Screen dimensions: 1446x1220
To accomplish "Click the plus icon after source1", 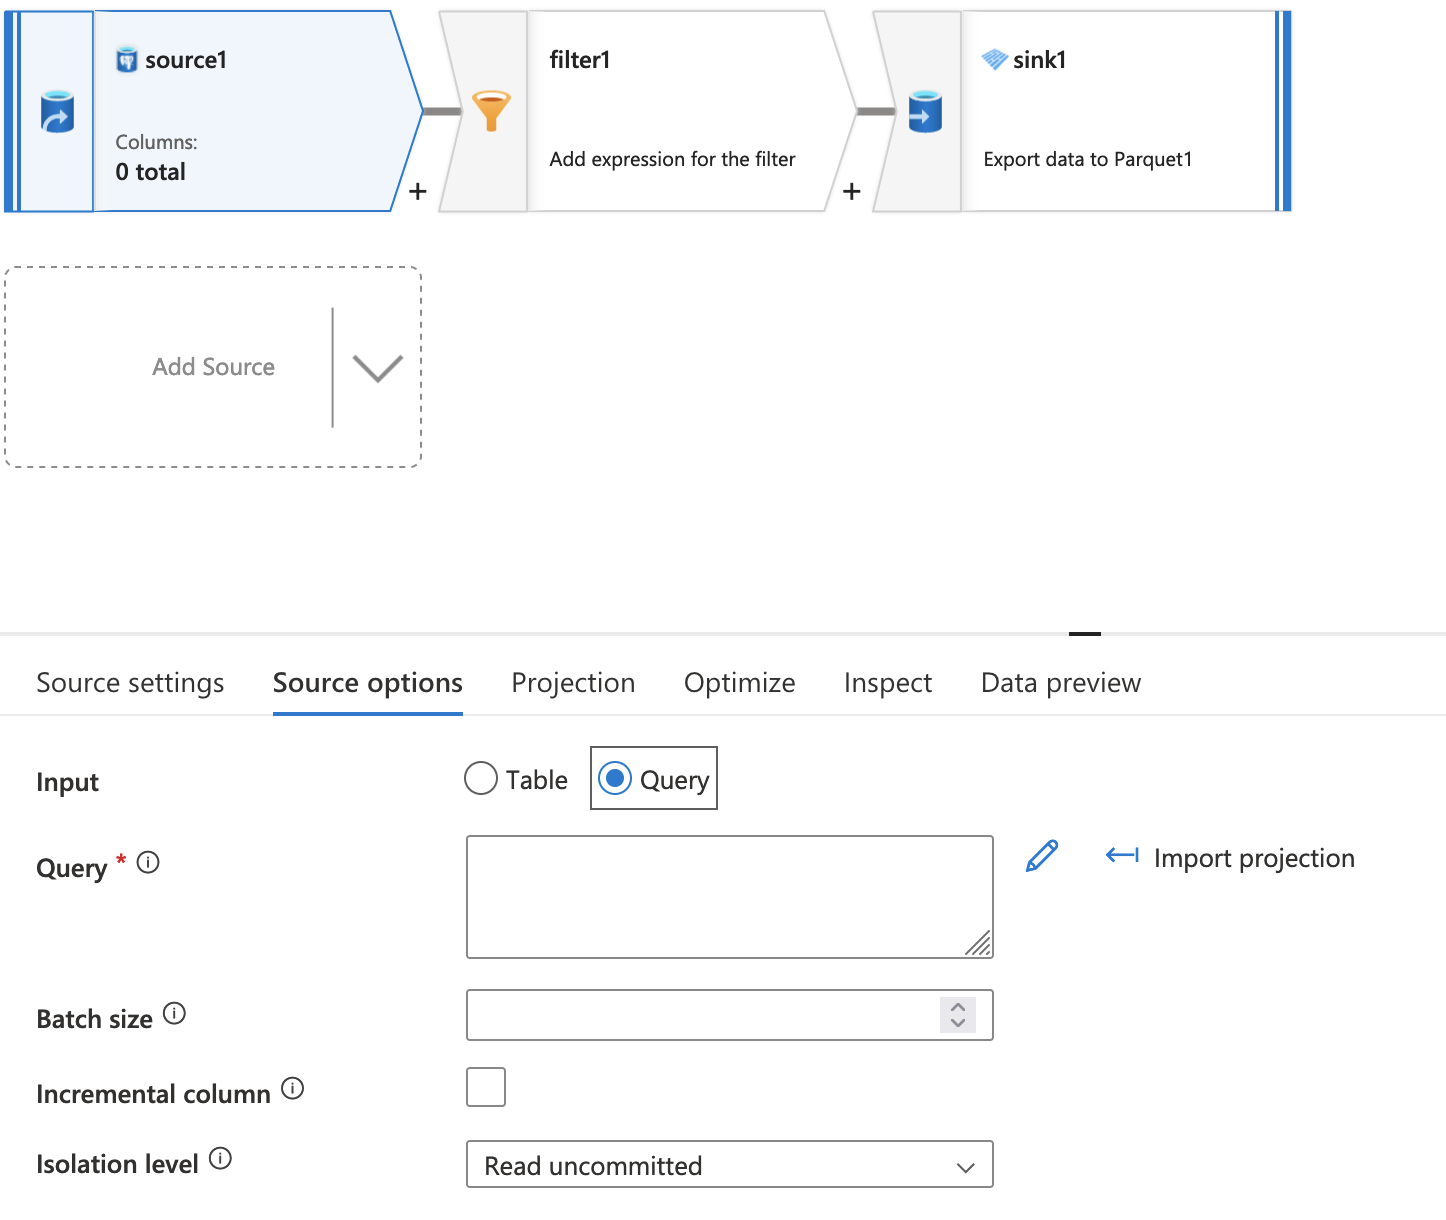I will [418, 191].
